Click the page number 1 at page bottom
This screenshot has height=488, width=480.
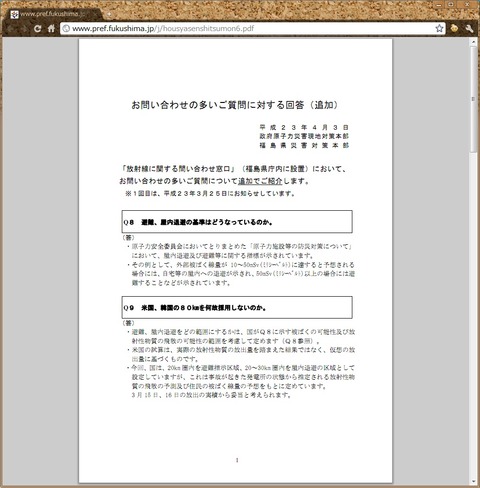tap(237, 460)
